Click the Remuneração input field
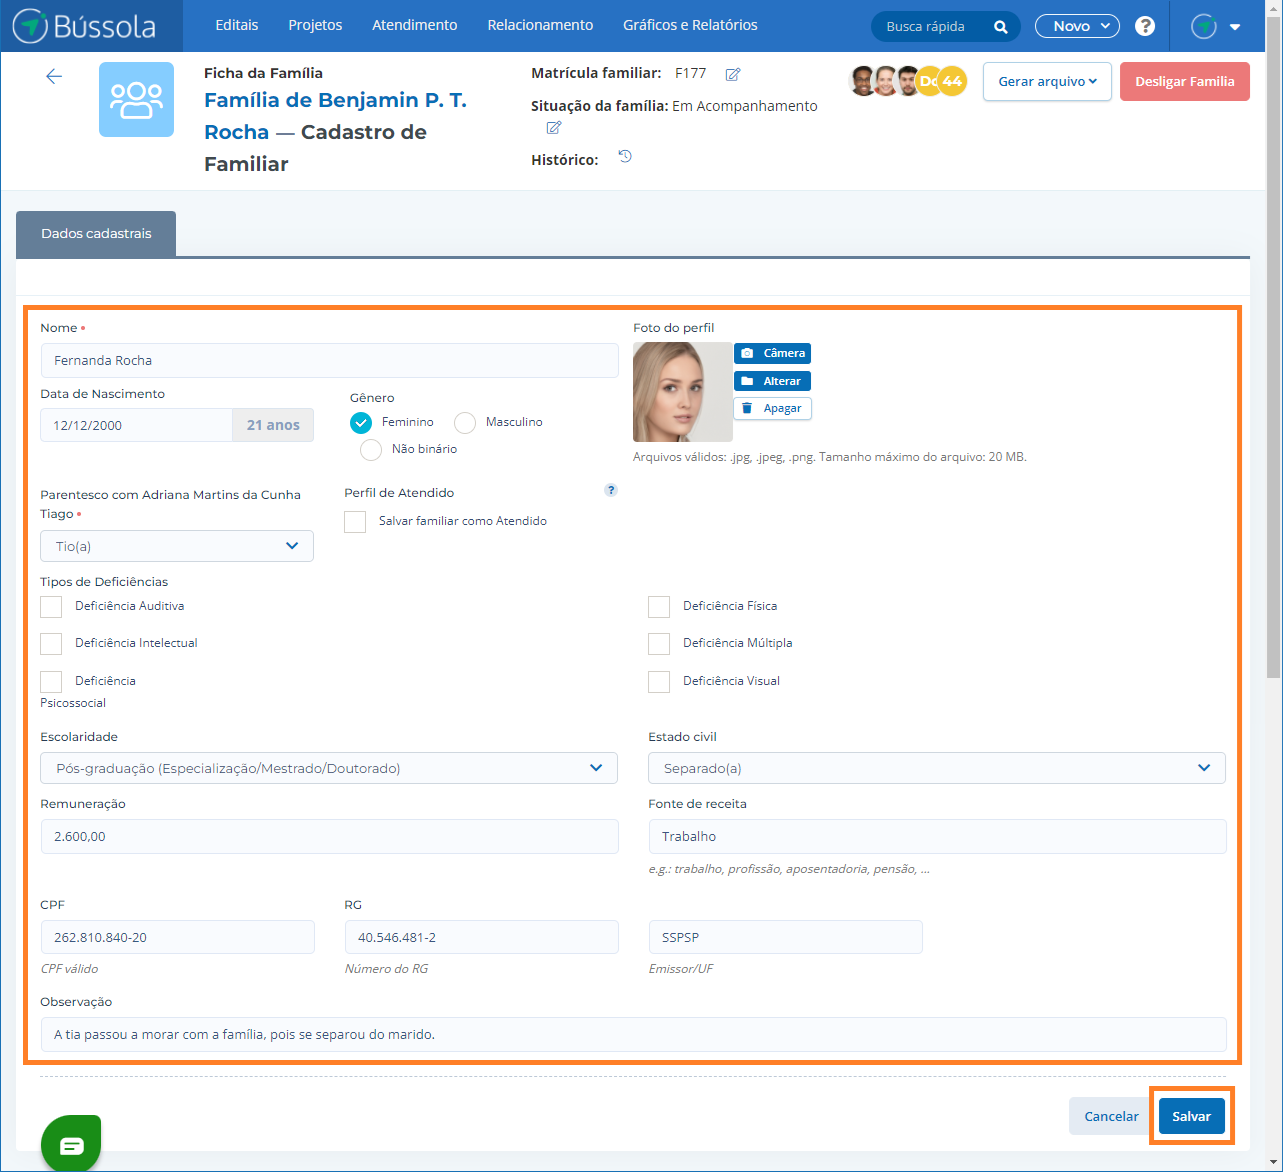This screenshot has width=1283, height=1172. pos(329,836)
